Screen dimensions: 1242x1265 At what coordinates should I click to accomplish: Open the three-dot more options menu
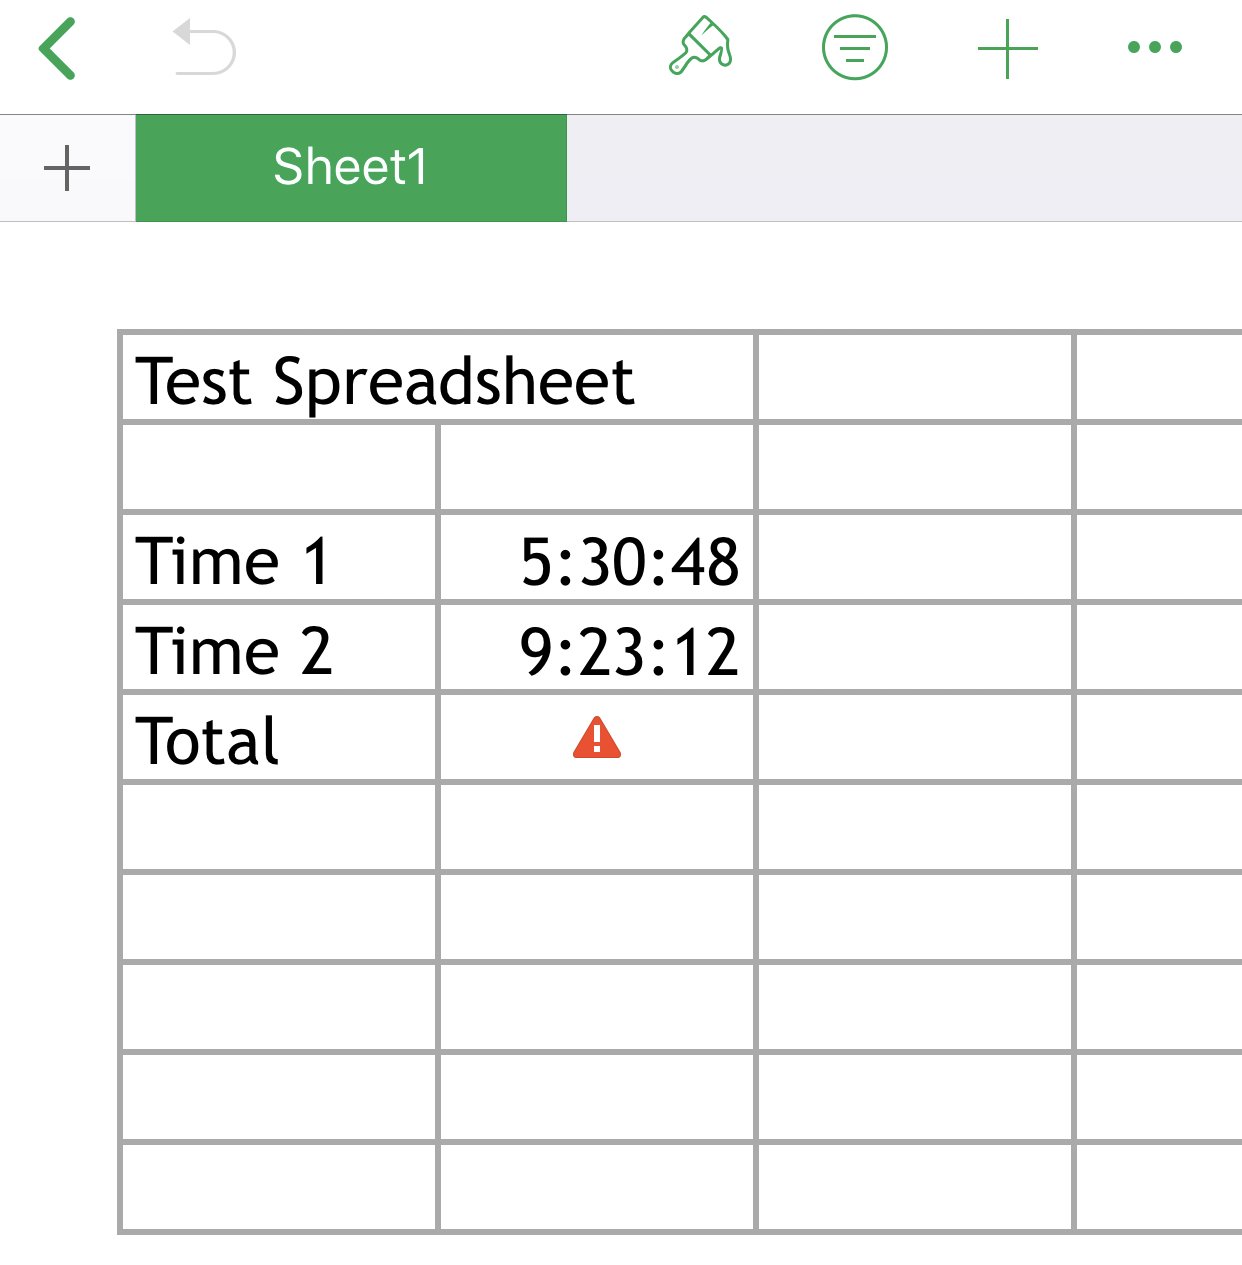[x=1154, y=47]
